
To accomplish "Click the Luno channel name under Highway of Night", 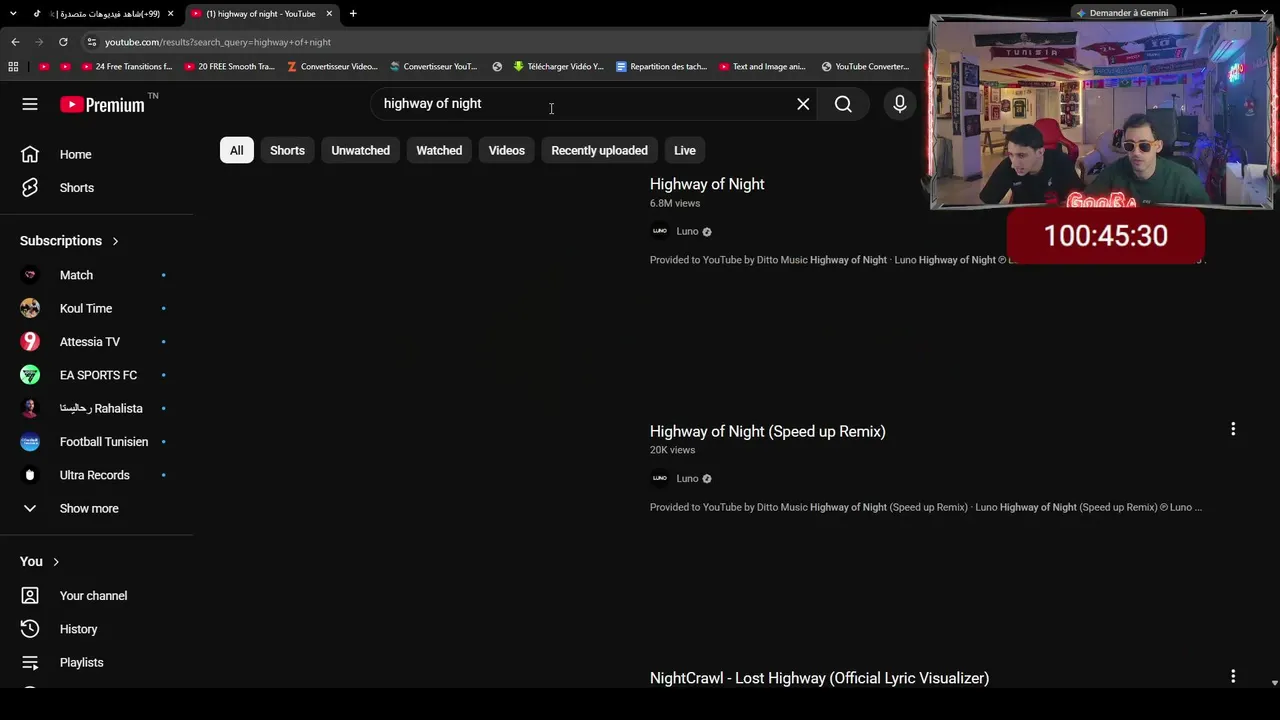I will click(x=687, y=231).
